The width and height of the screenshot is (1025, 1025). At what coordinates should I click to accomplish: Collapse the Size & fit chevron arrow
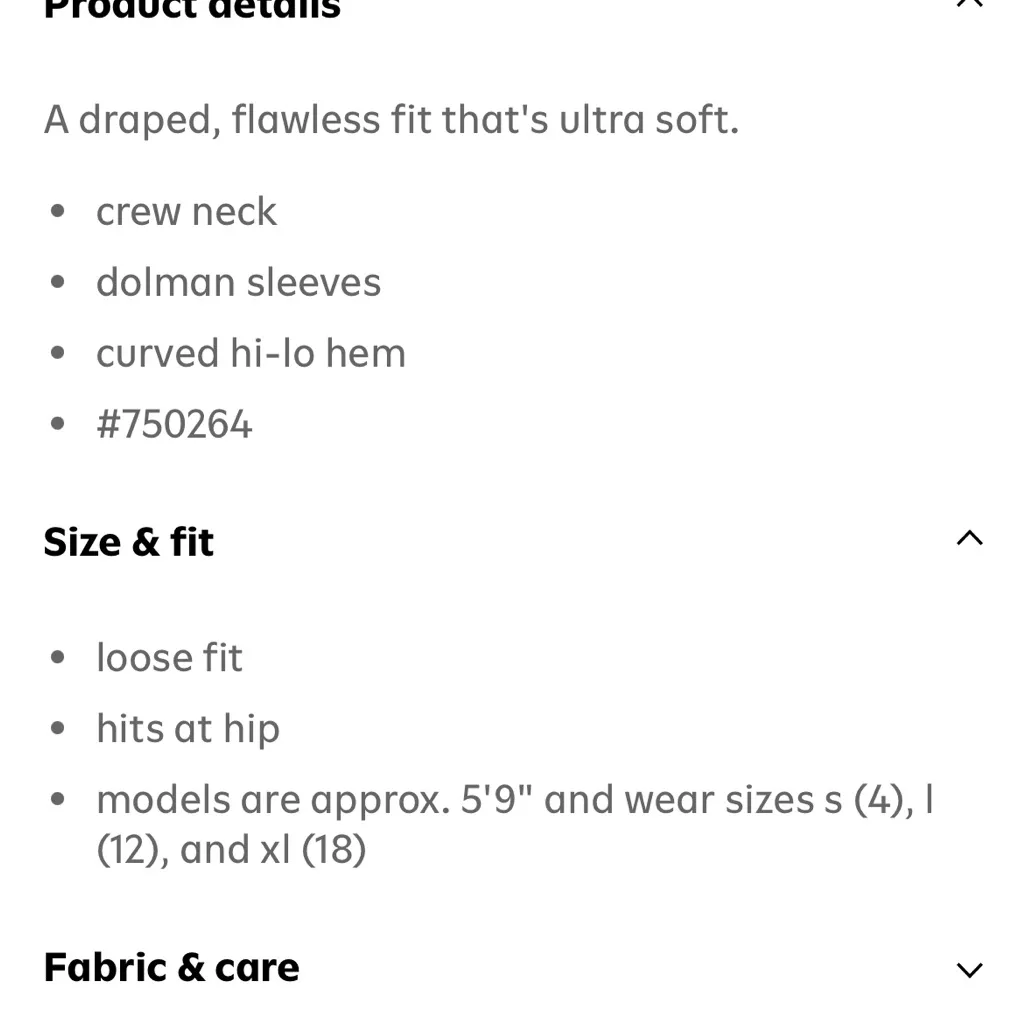pos(969,539)
